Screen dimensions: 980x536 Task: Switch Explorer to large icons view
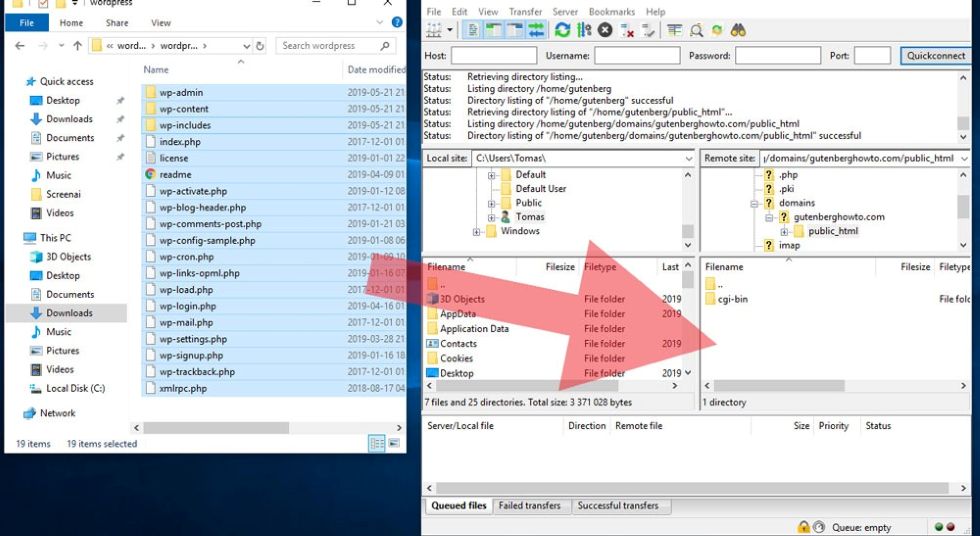pyautogui.click(x=394, y=444)
